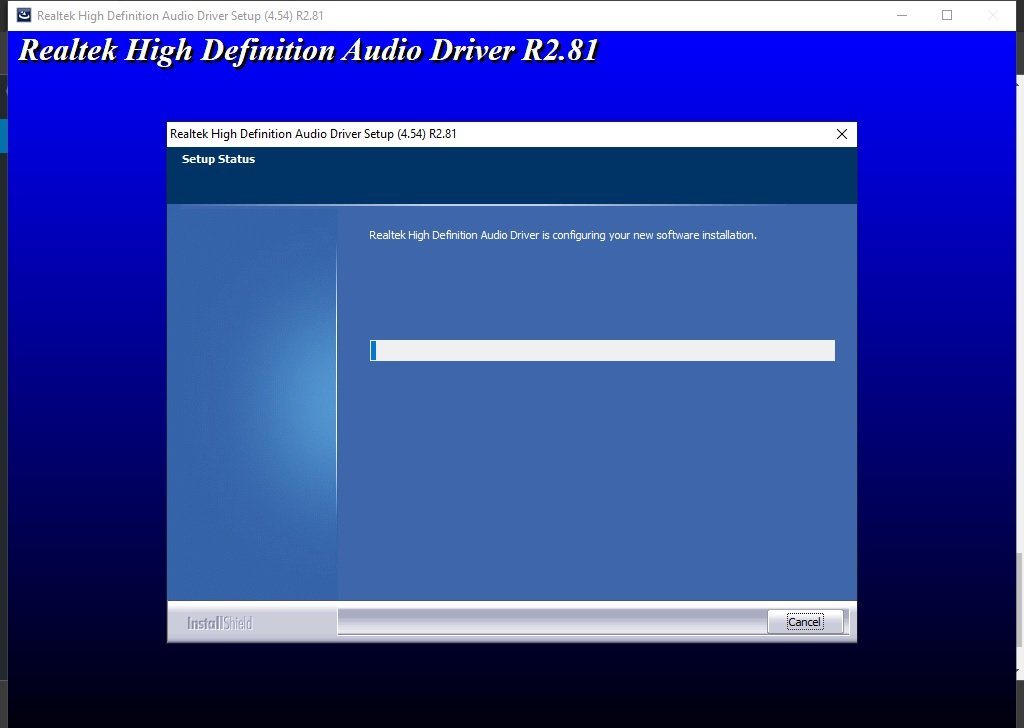The height and width of the screenshot is (728, 1024).
Task: Maximize the outer Realtek setup window
Action: pyautogui.click(x=947, y=15)
